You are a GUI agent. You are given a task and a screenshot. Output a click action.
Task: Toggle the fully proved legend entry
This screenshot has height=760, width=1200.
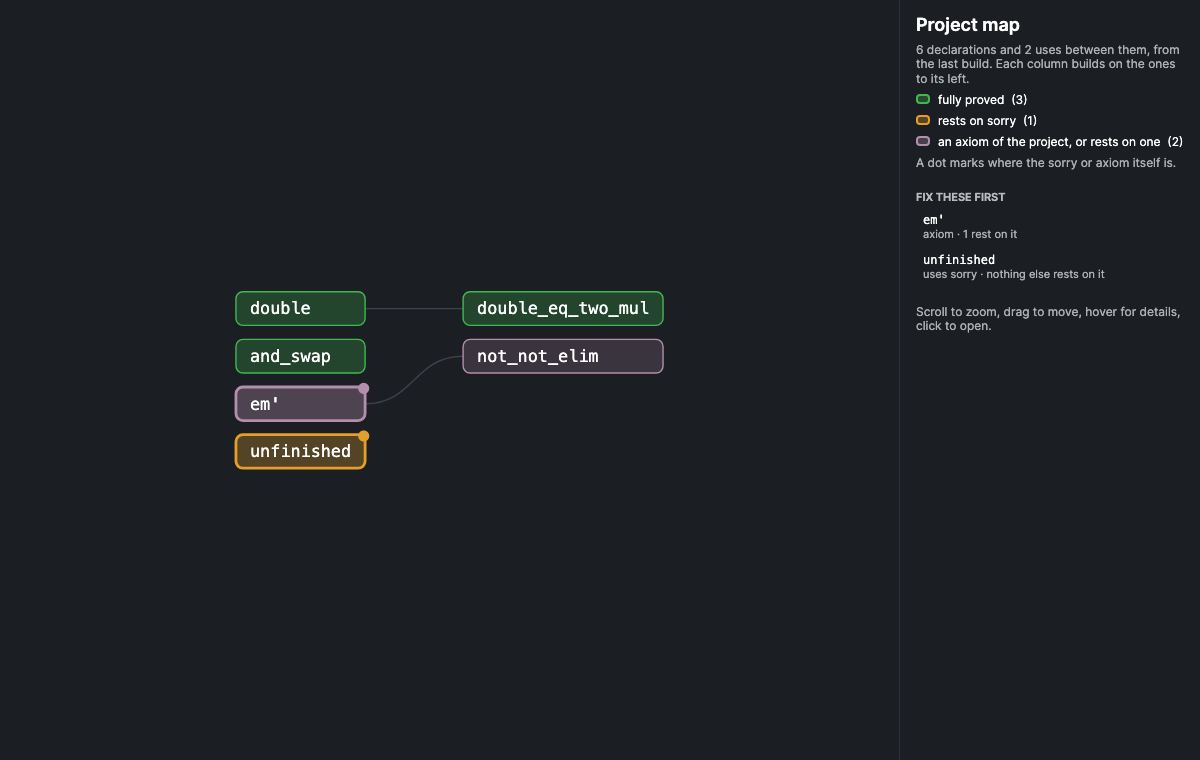[971, 100]
